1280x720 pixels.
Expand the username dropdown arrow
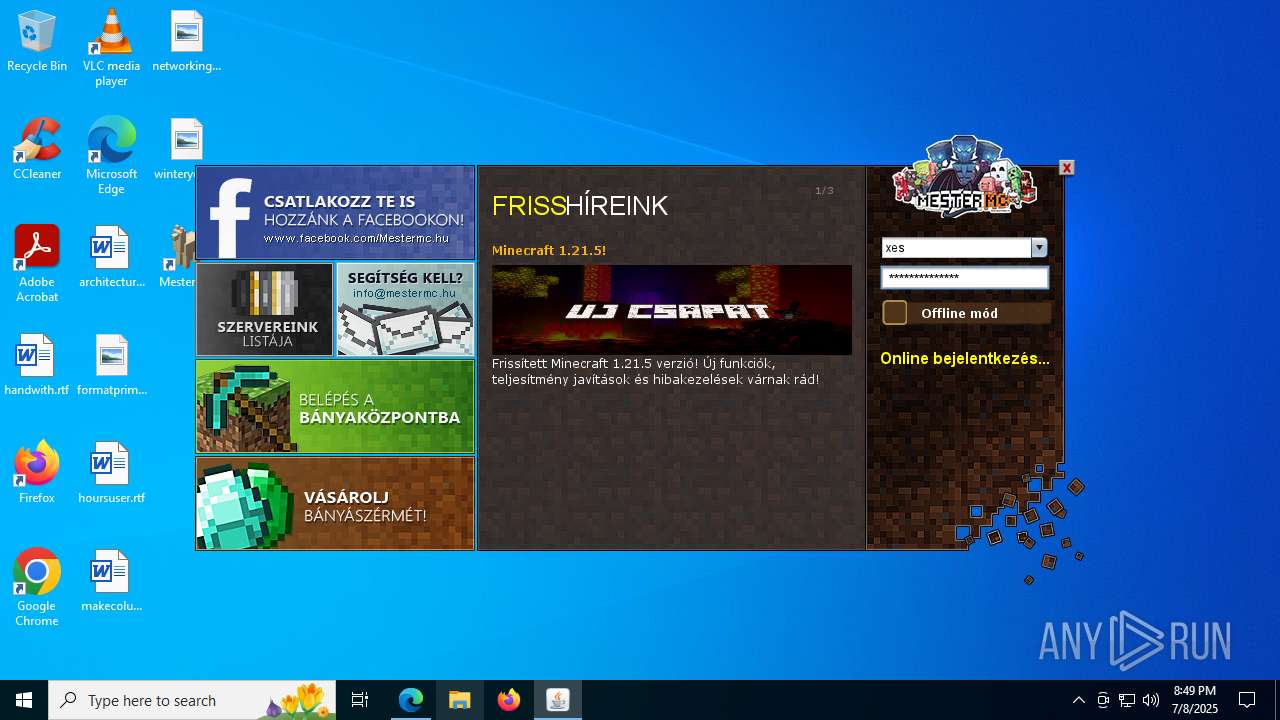[x=1039, y=248]
